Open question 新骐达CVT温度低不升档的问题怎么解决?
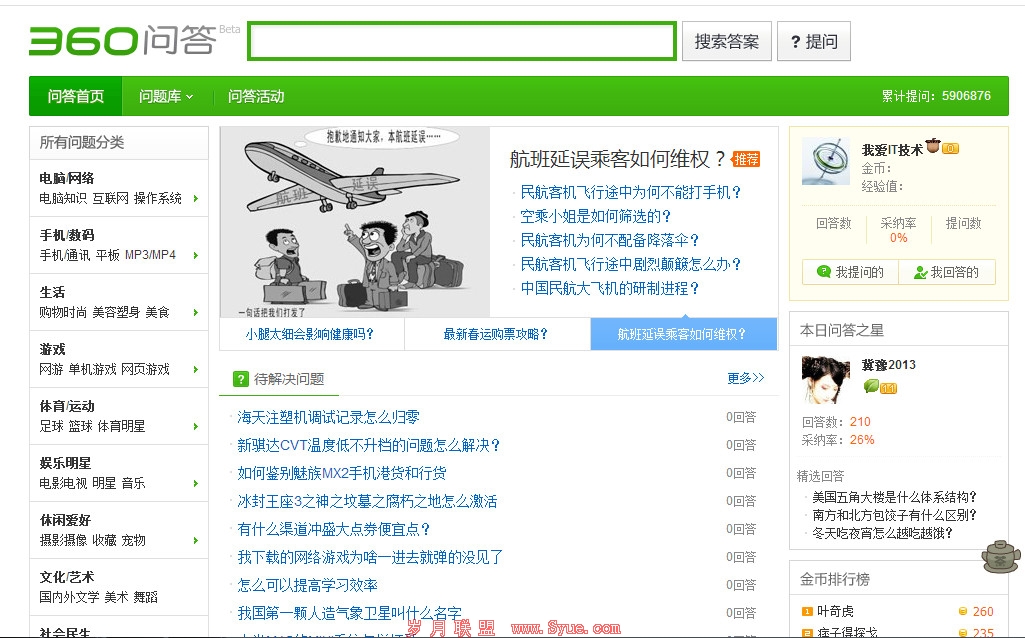 (369, 445)
